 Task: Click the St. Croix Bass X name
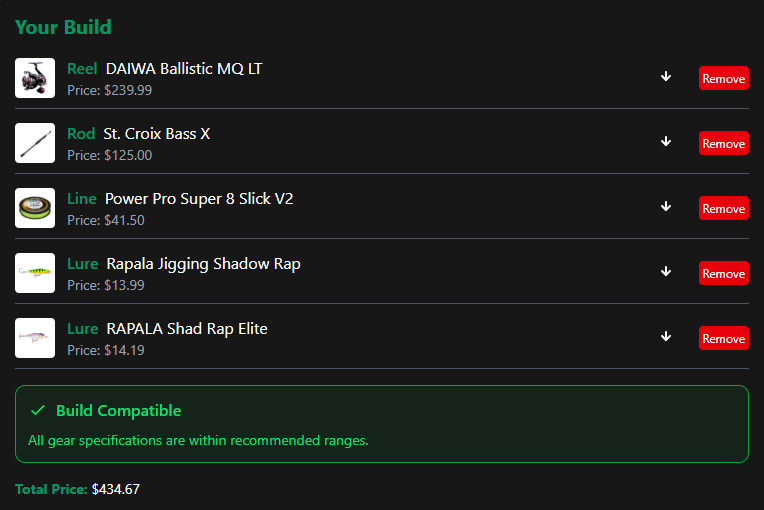tap(156, 134)
